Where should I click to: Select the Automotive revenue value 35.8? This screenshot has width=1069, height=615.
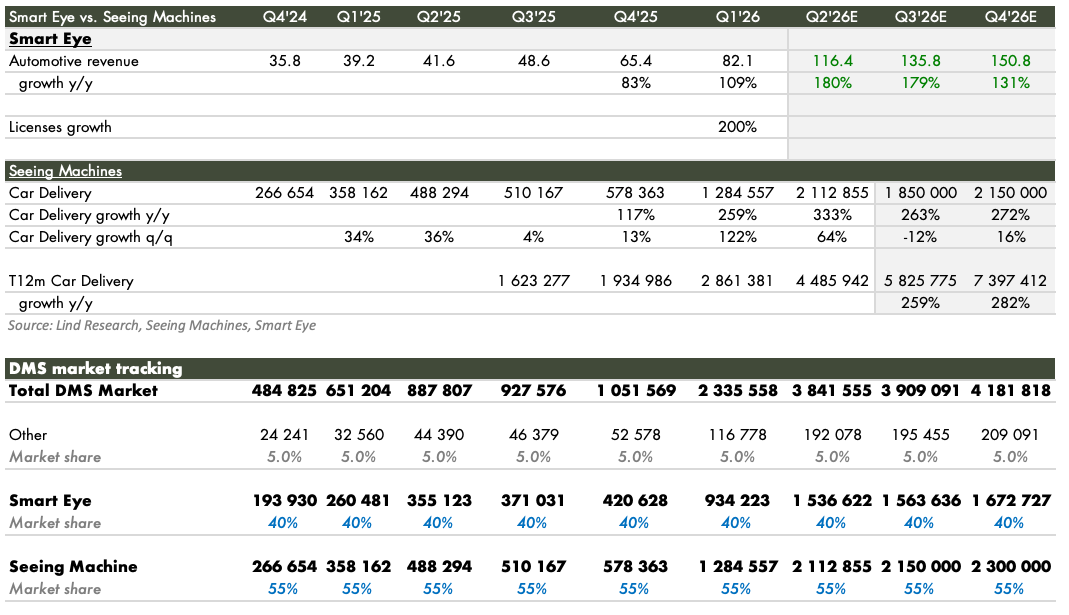[285, 61]
